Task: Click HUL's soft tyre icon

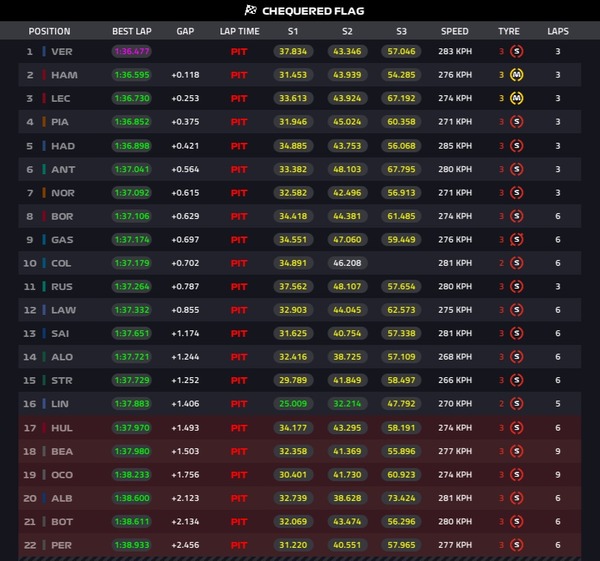Action: click(x=517, y=428)
